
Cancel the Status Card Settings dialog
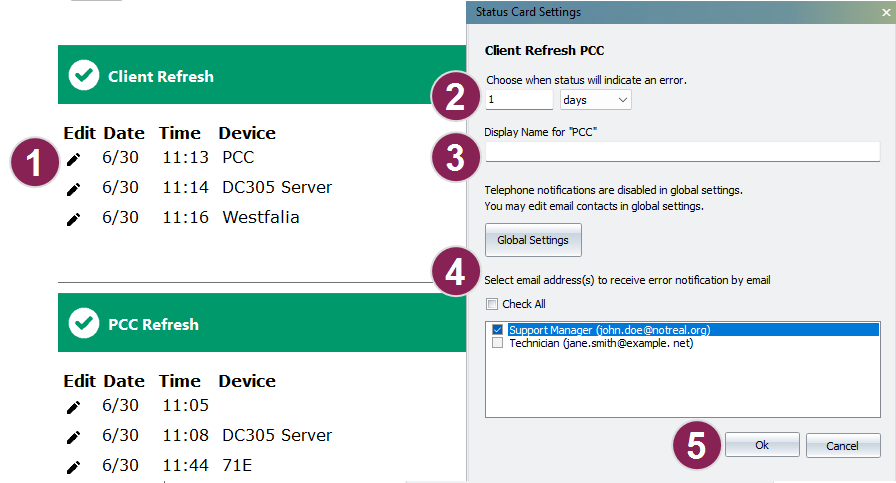843,445
